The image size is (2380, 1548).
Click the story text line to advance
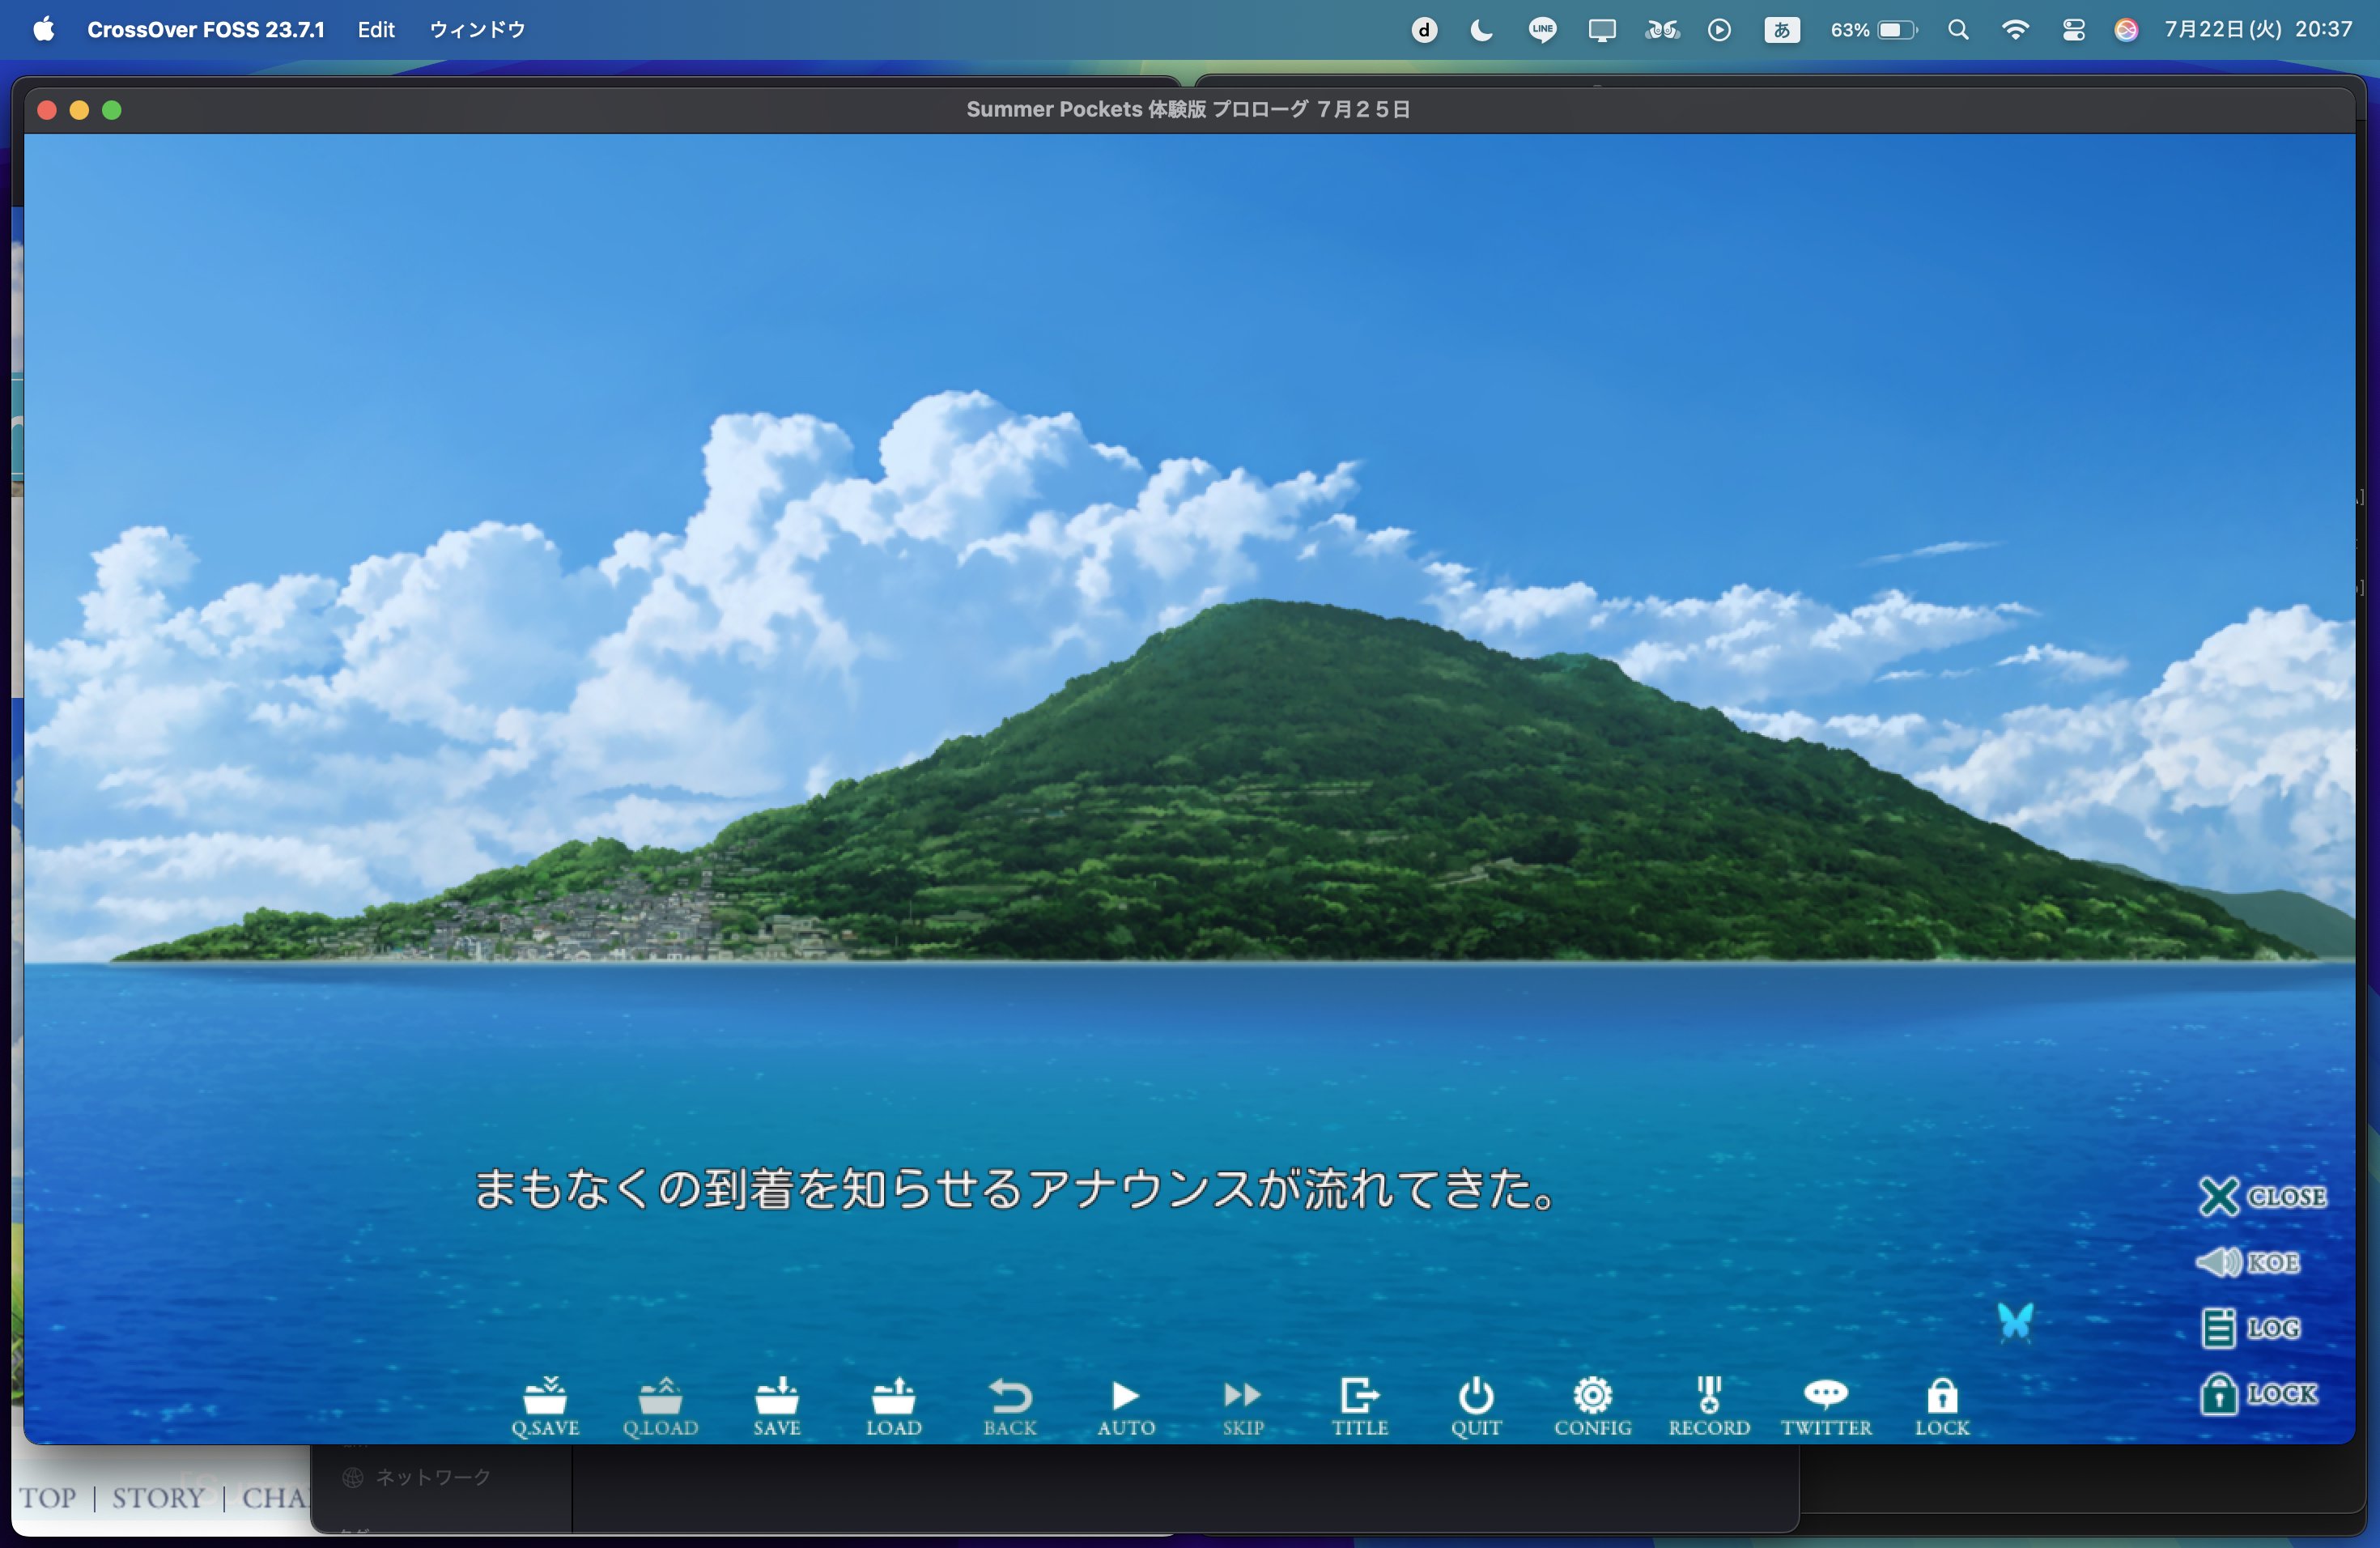click(1014, 1189)
